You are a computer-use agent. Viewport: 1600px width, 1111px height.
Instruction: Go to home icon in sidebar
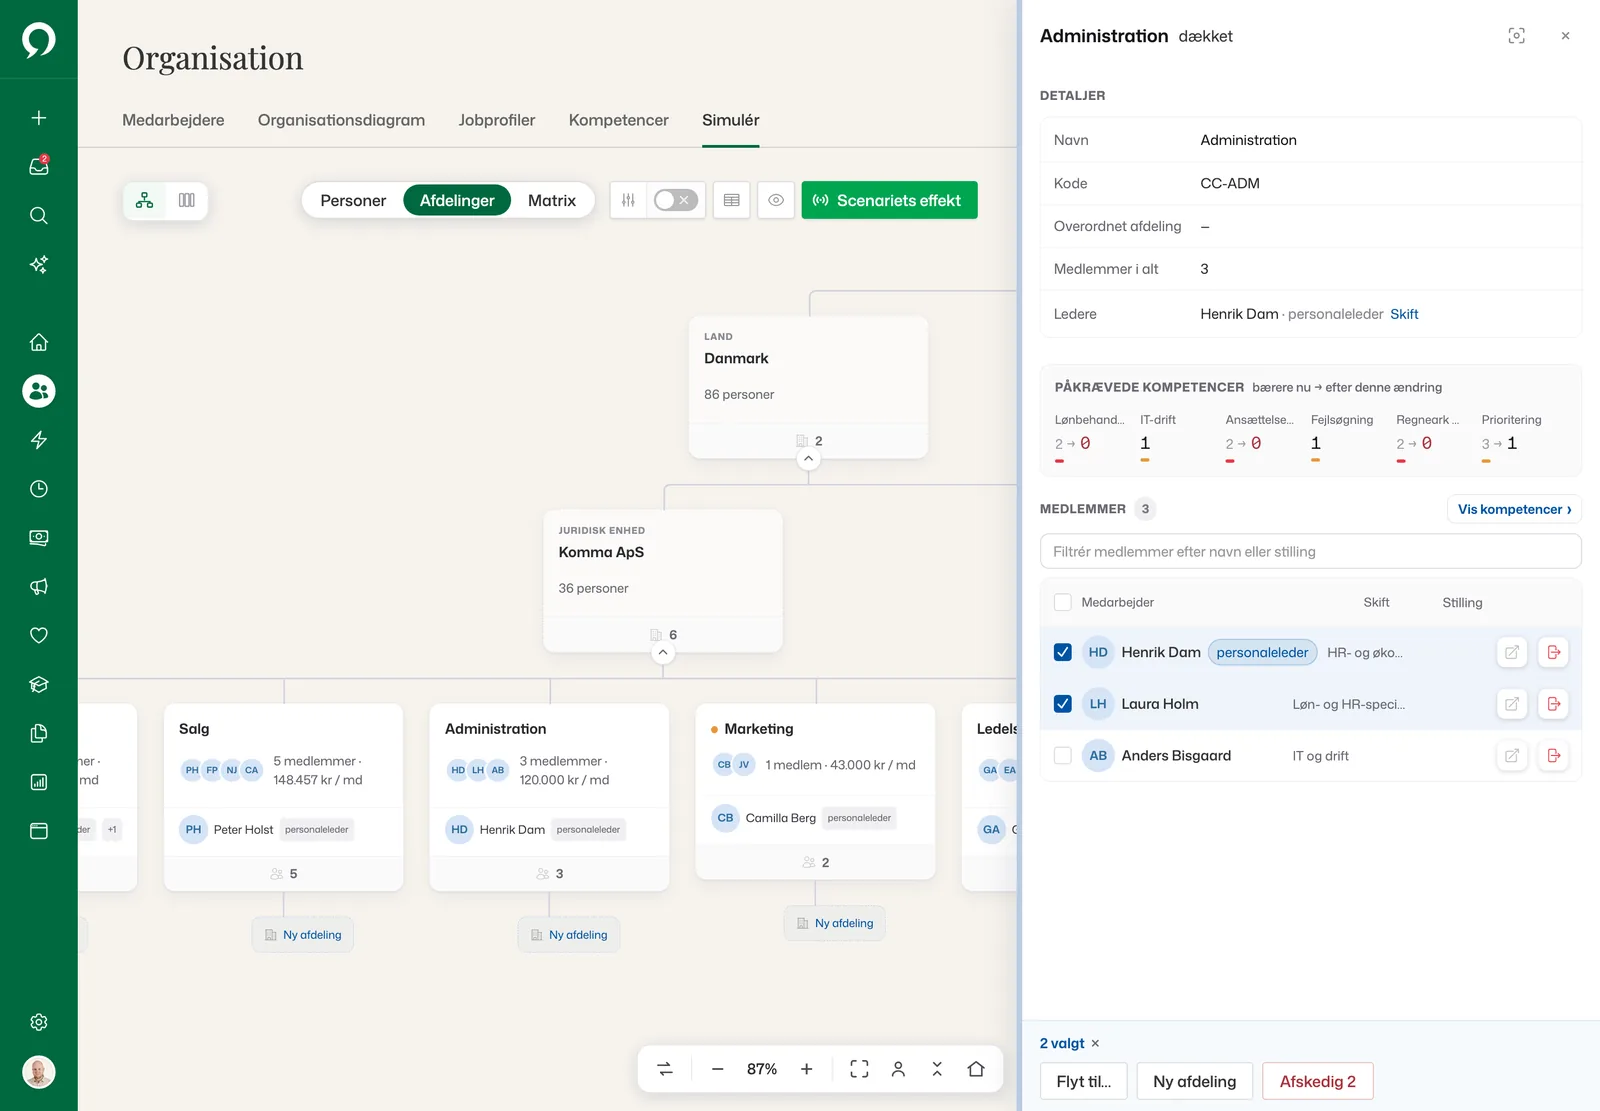click(39, 342)
